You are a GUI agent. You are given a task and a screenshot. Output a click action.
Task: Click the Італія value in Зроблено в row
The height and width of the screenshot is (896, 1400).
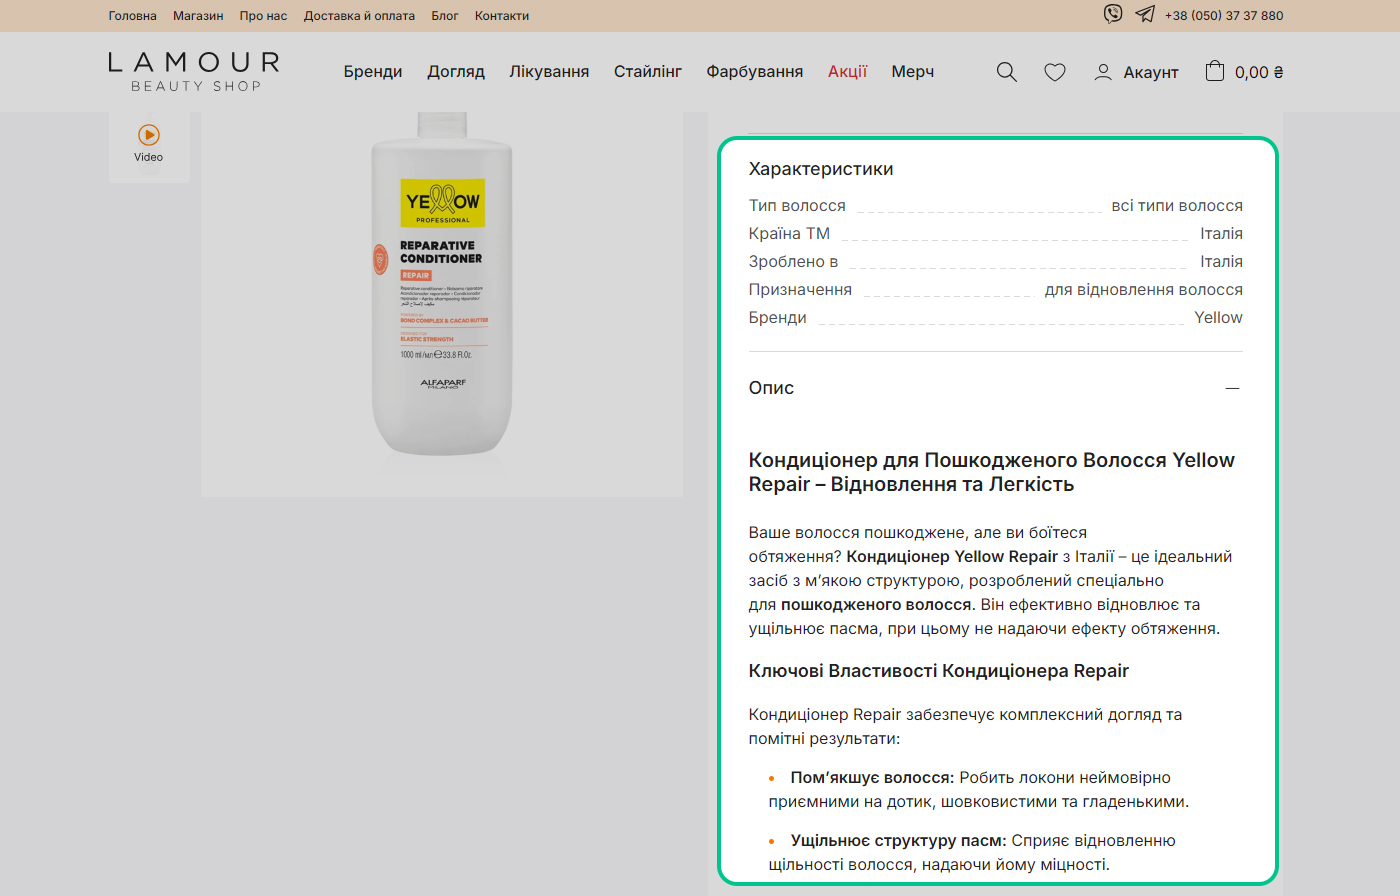pyautogui.click(x=1221, y=262)
